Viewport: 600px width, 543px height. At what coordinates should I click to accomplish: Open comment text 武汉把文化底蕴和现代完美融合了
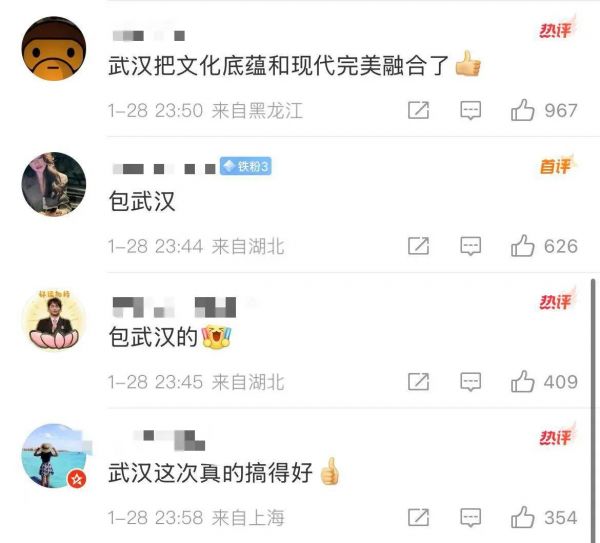(279, 65)
